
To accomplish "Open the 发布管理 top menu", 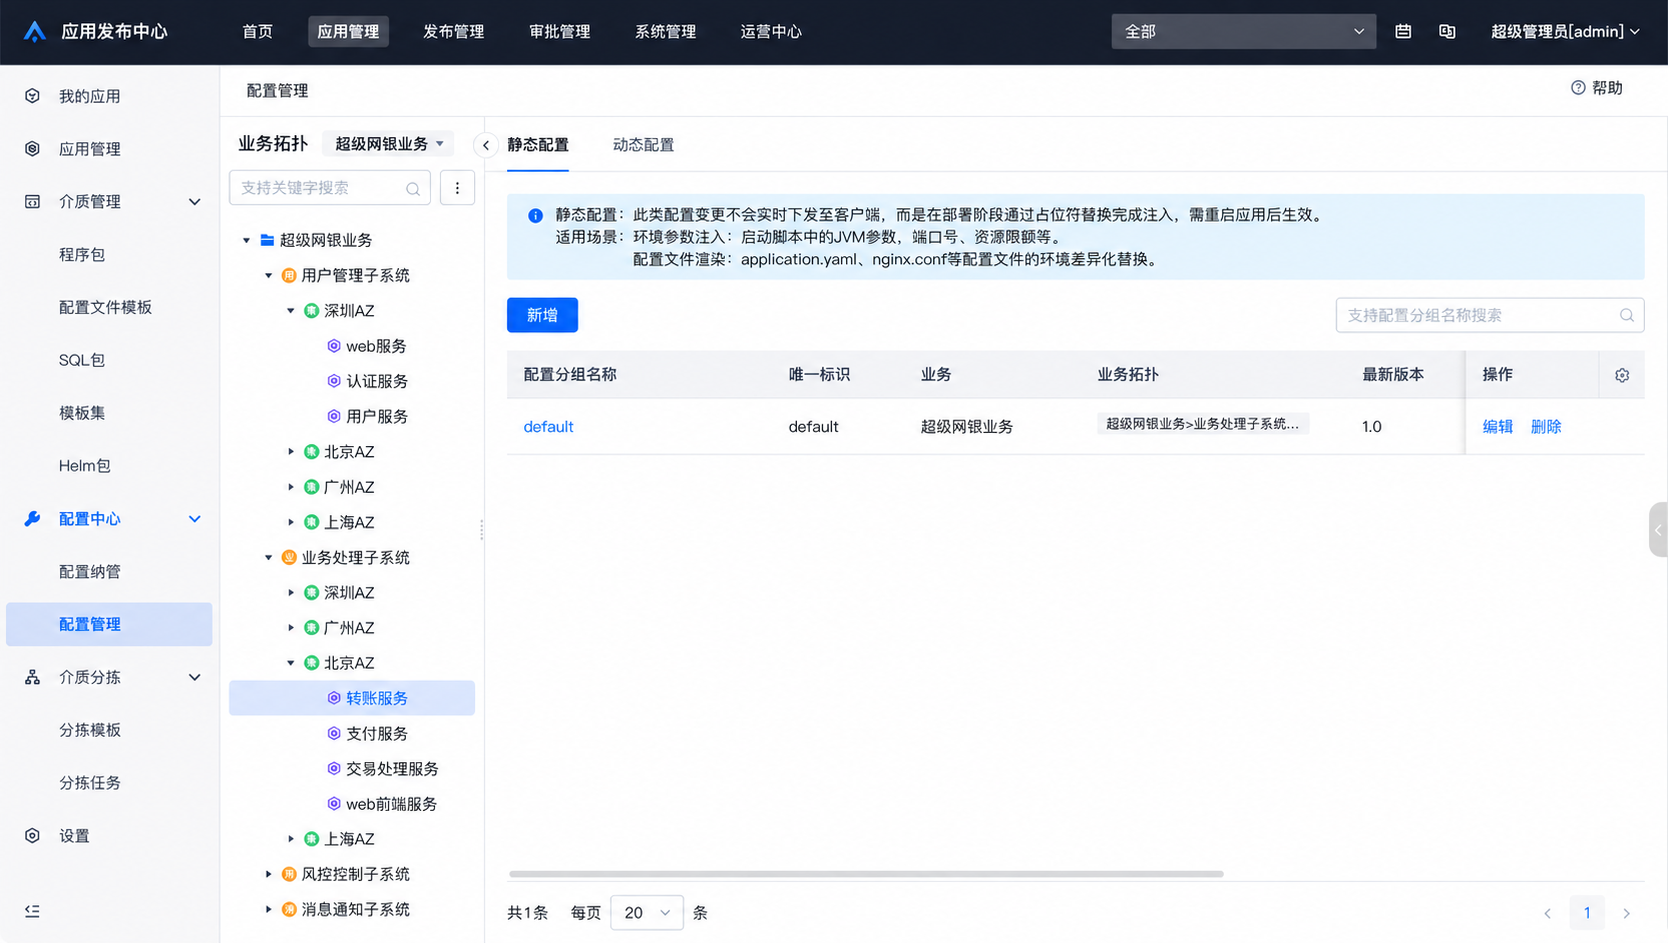I will (454, 32).
